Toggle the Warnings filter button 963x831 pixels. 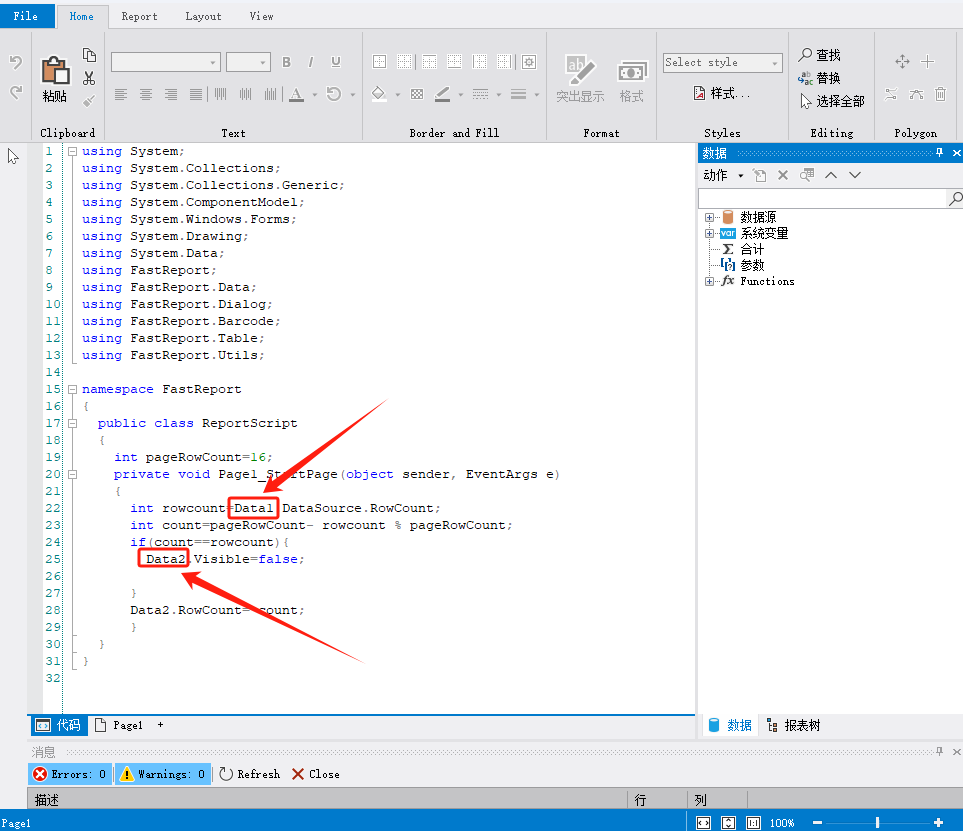(x=163, y=774)
